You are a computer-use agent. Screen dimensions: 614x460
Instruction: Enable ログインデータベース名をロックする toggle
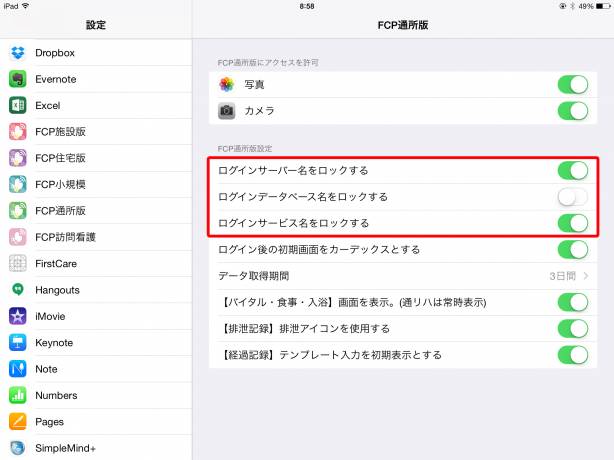[x=572, y=197]
